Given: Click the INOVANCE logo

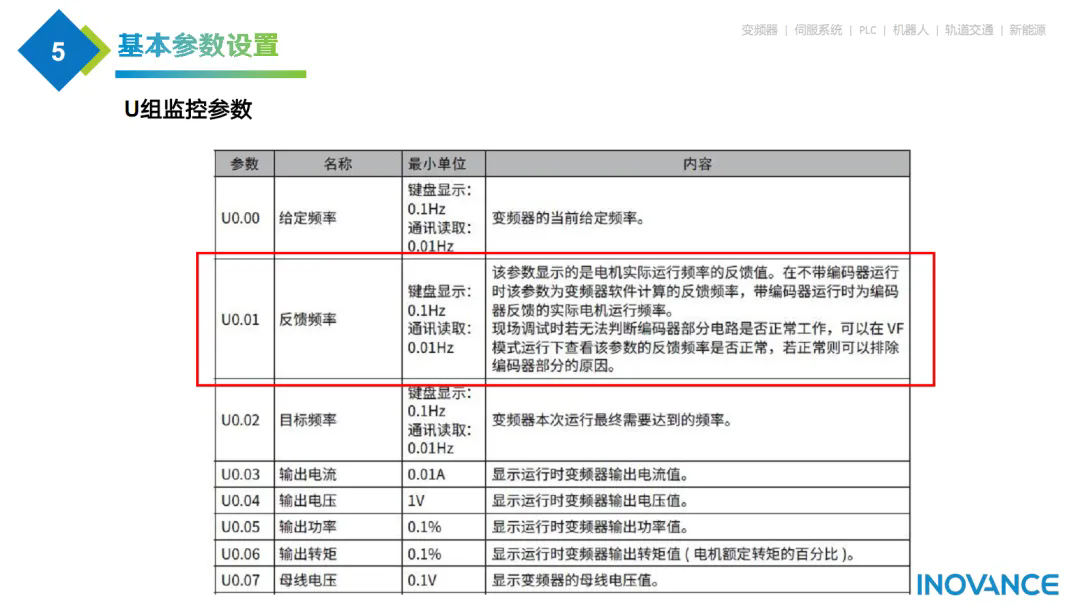Looking at the screenshot, I should point(987,585).
